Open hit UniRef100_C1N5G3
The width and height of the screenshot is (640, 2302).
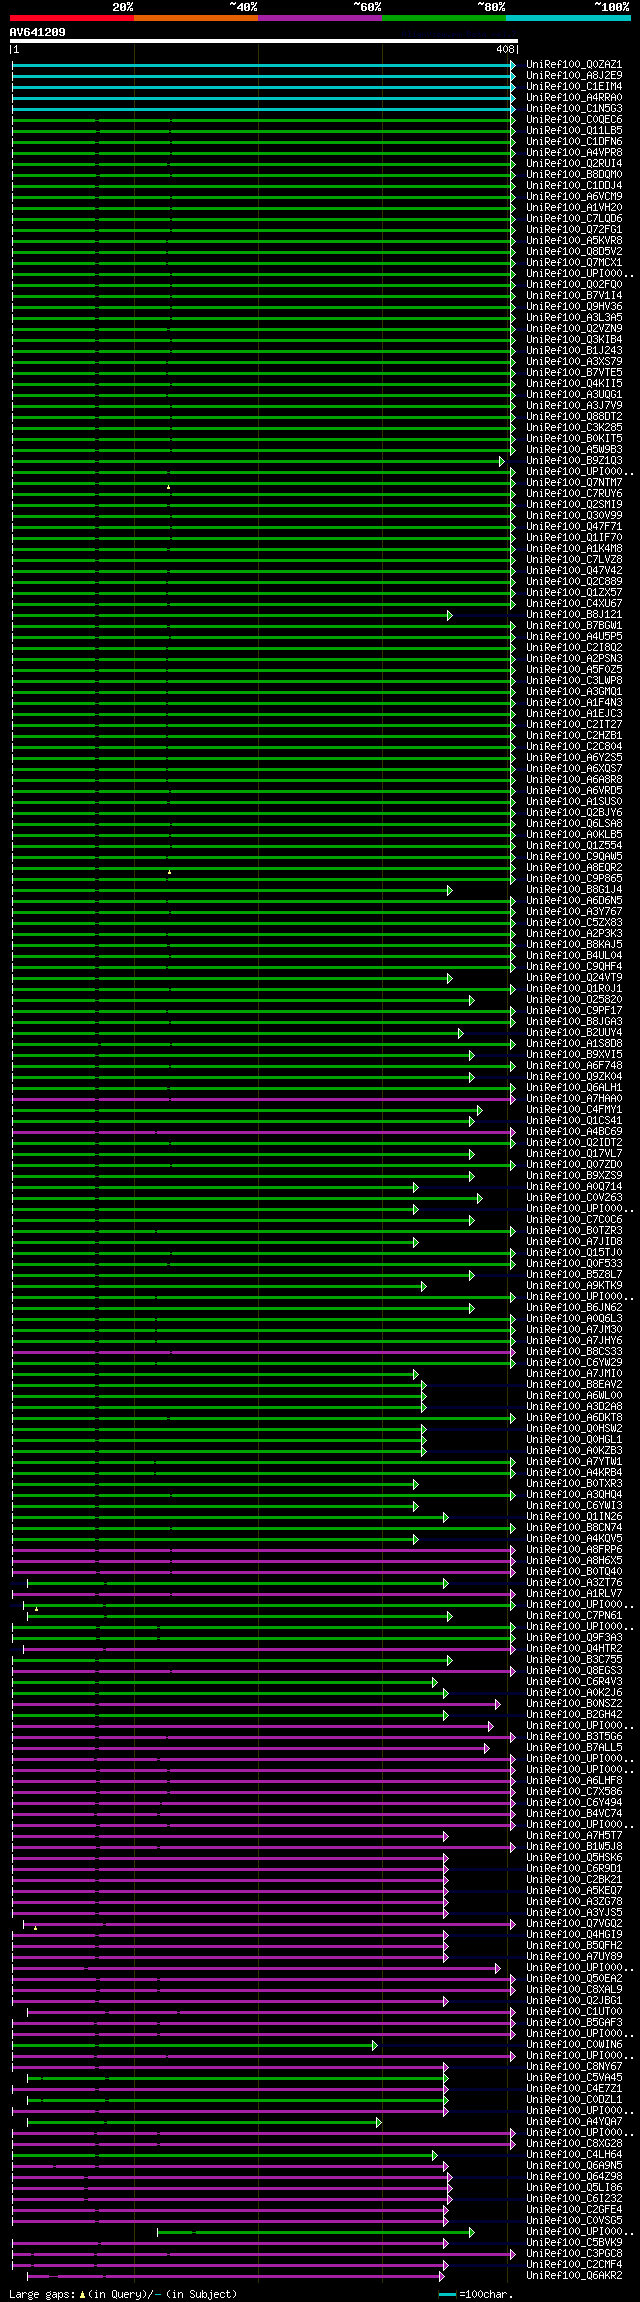574,109
